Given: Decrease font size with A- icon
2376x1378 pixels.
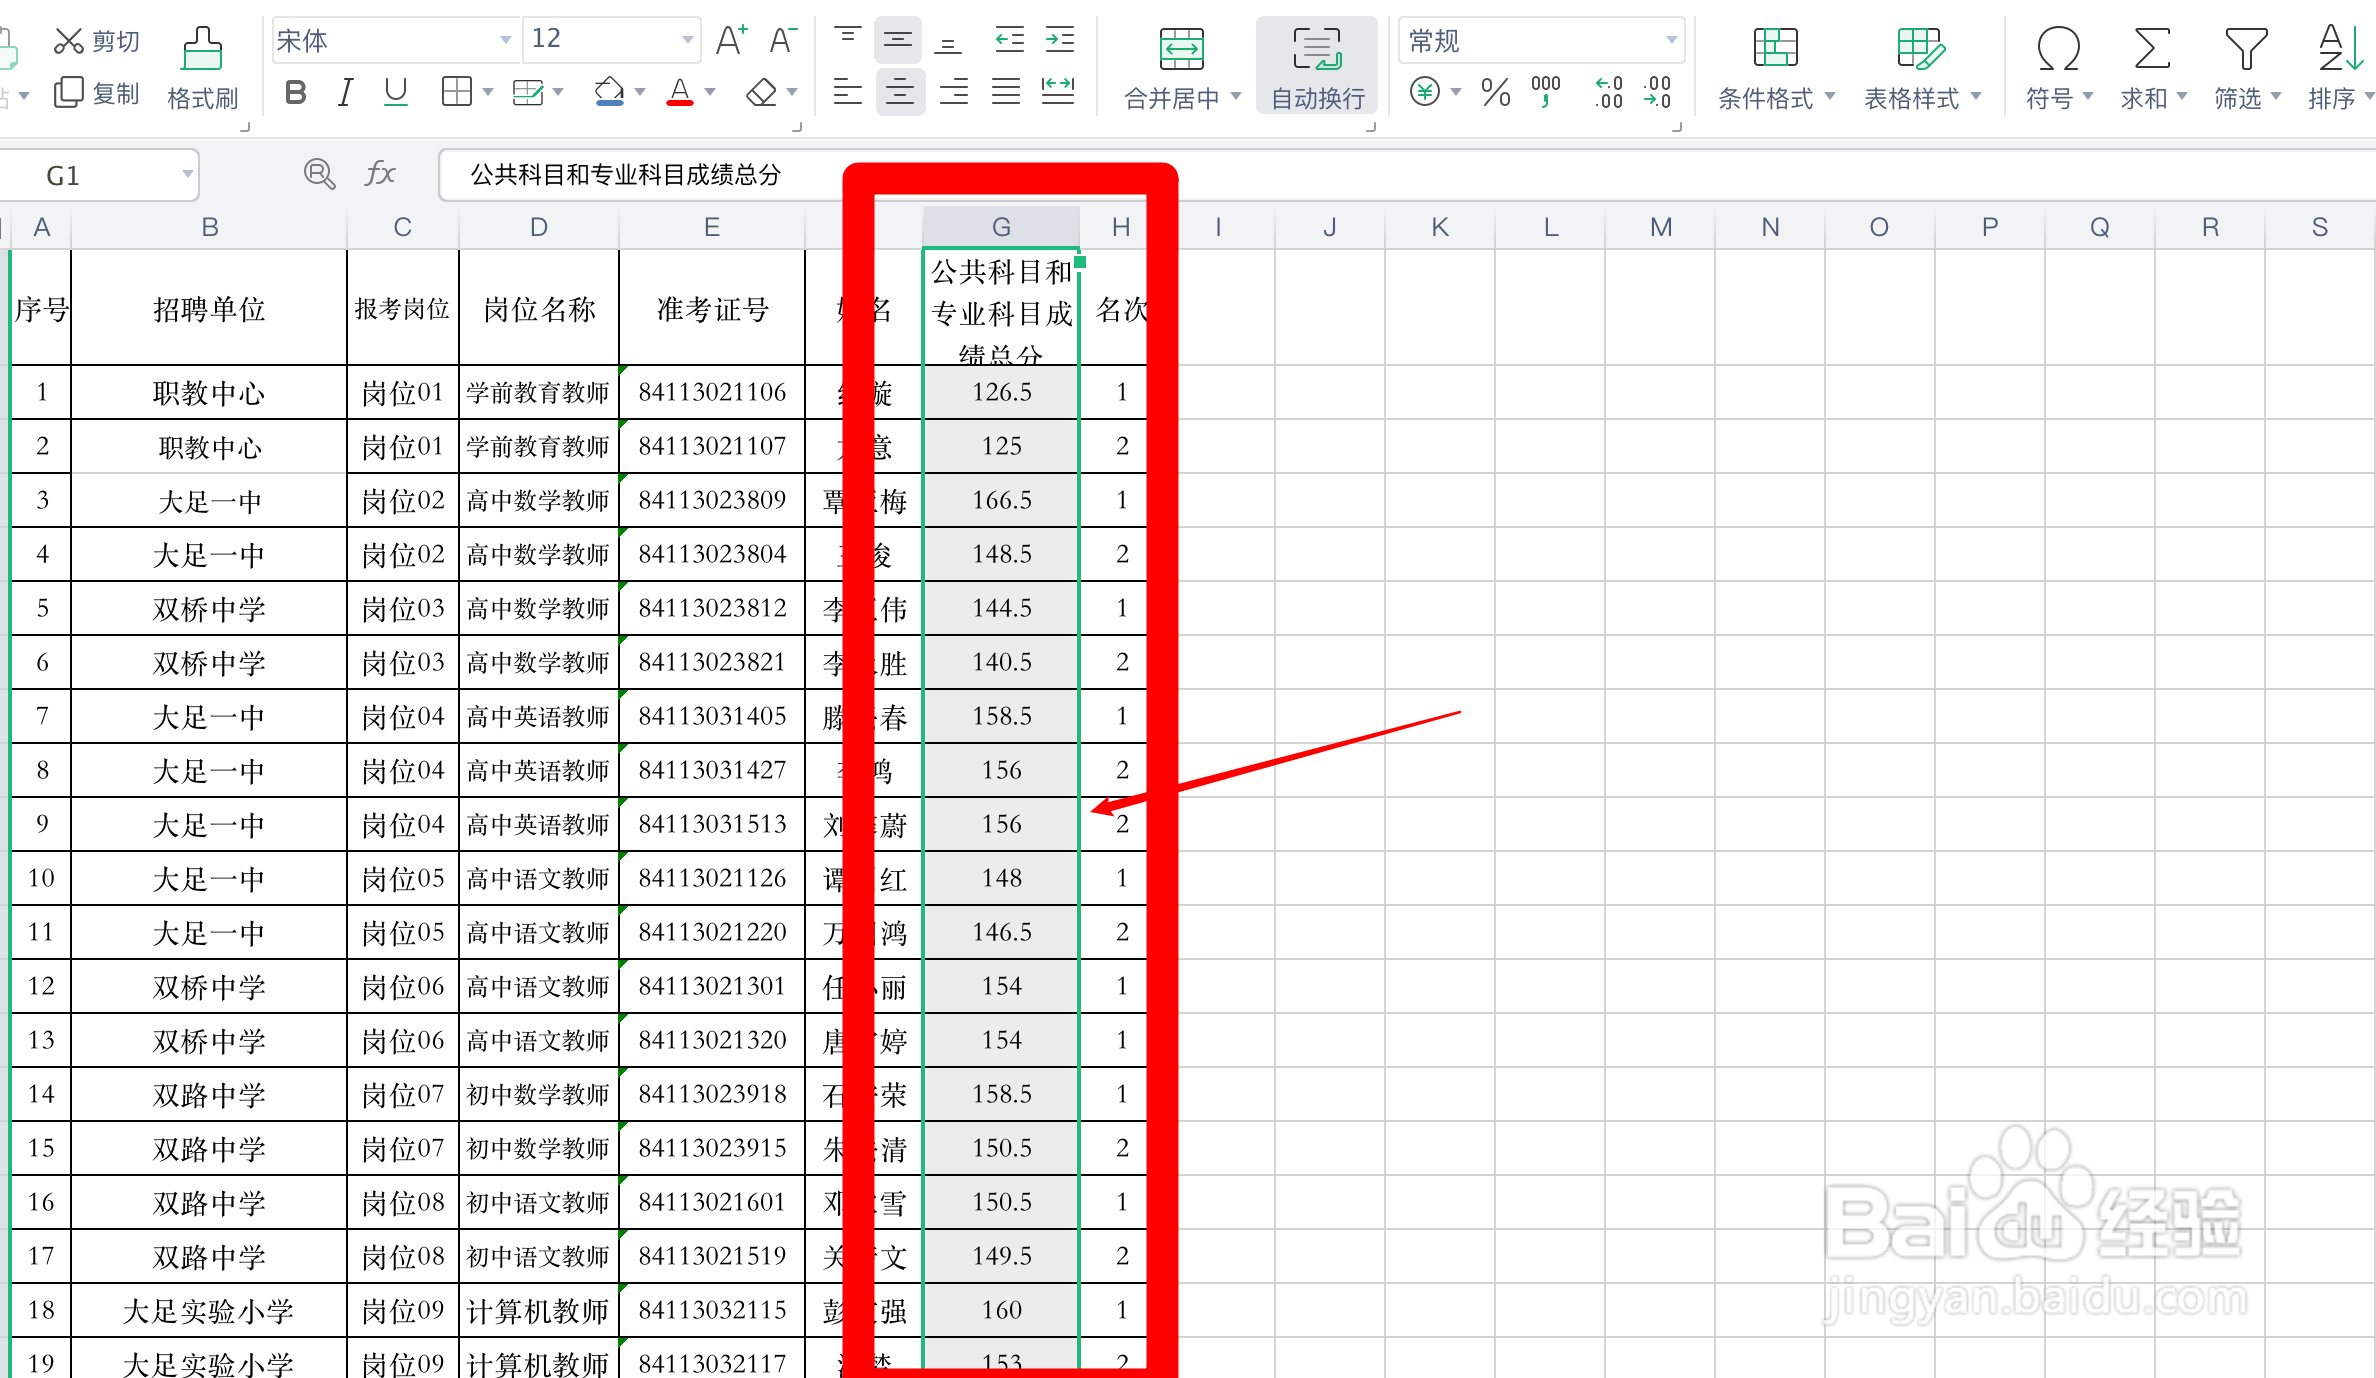Looking at the screenshot, I should point(783,40).
